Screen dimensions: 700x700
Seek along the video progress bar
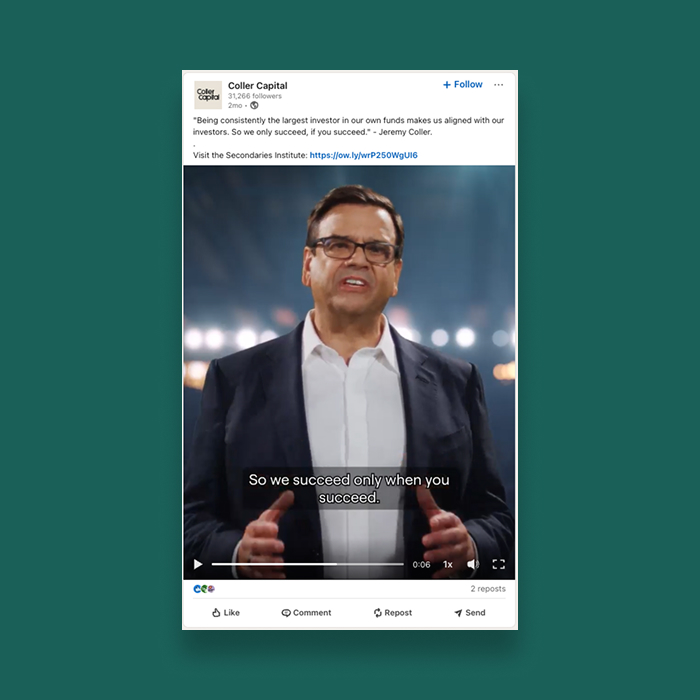[x=307, y=564]
